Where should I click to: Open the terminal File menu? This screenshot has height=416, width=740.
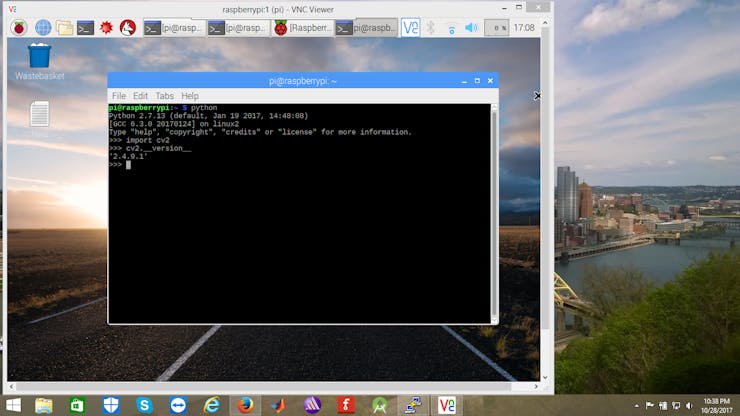(x=119, y=96)
